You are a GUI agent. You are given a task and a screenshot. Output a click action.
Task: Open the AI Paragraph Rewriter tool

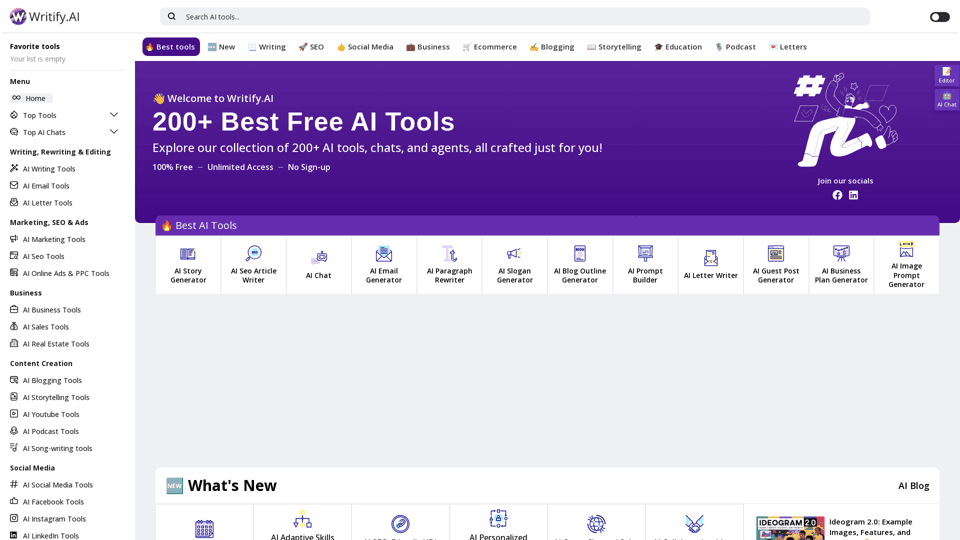pos(449,265)
